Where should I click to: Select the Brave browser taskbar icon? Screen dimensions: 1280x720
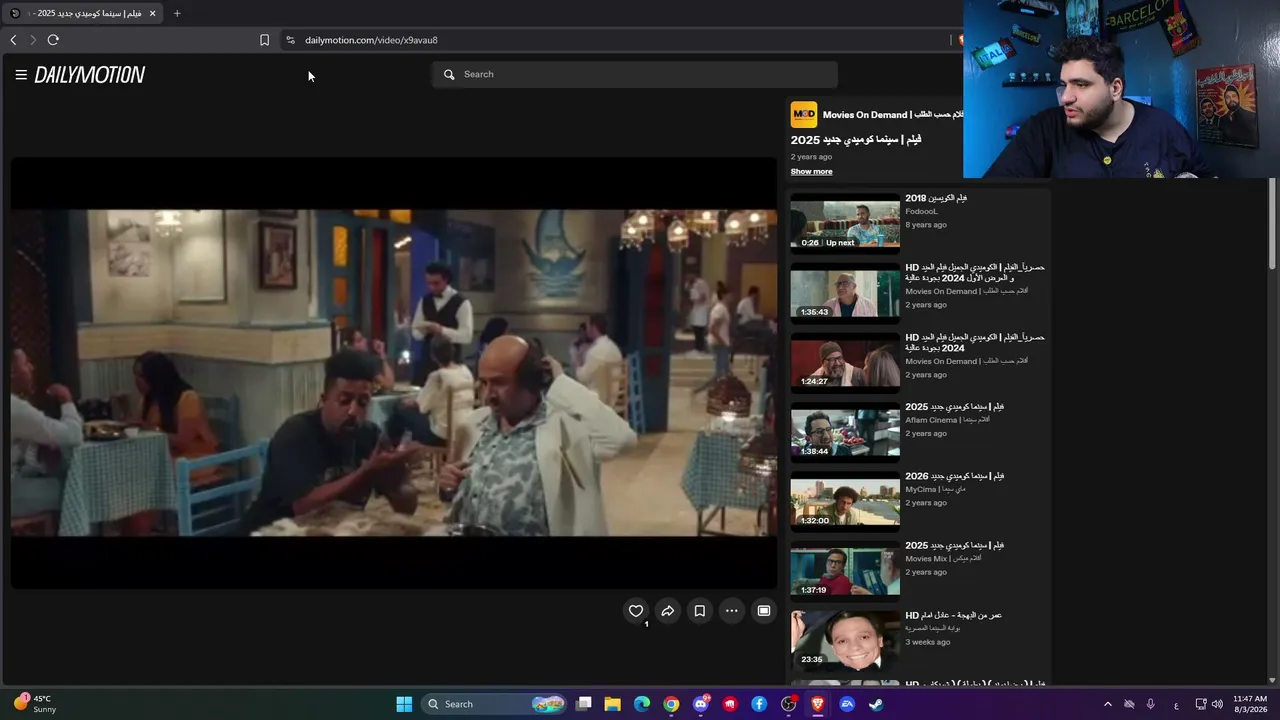817,704
